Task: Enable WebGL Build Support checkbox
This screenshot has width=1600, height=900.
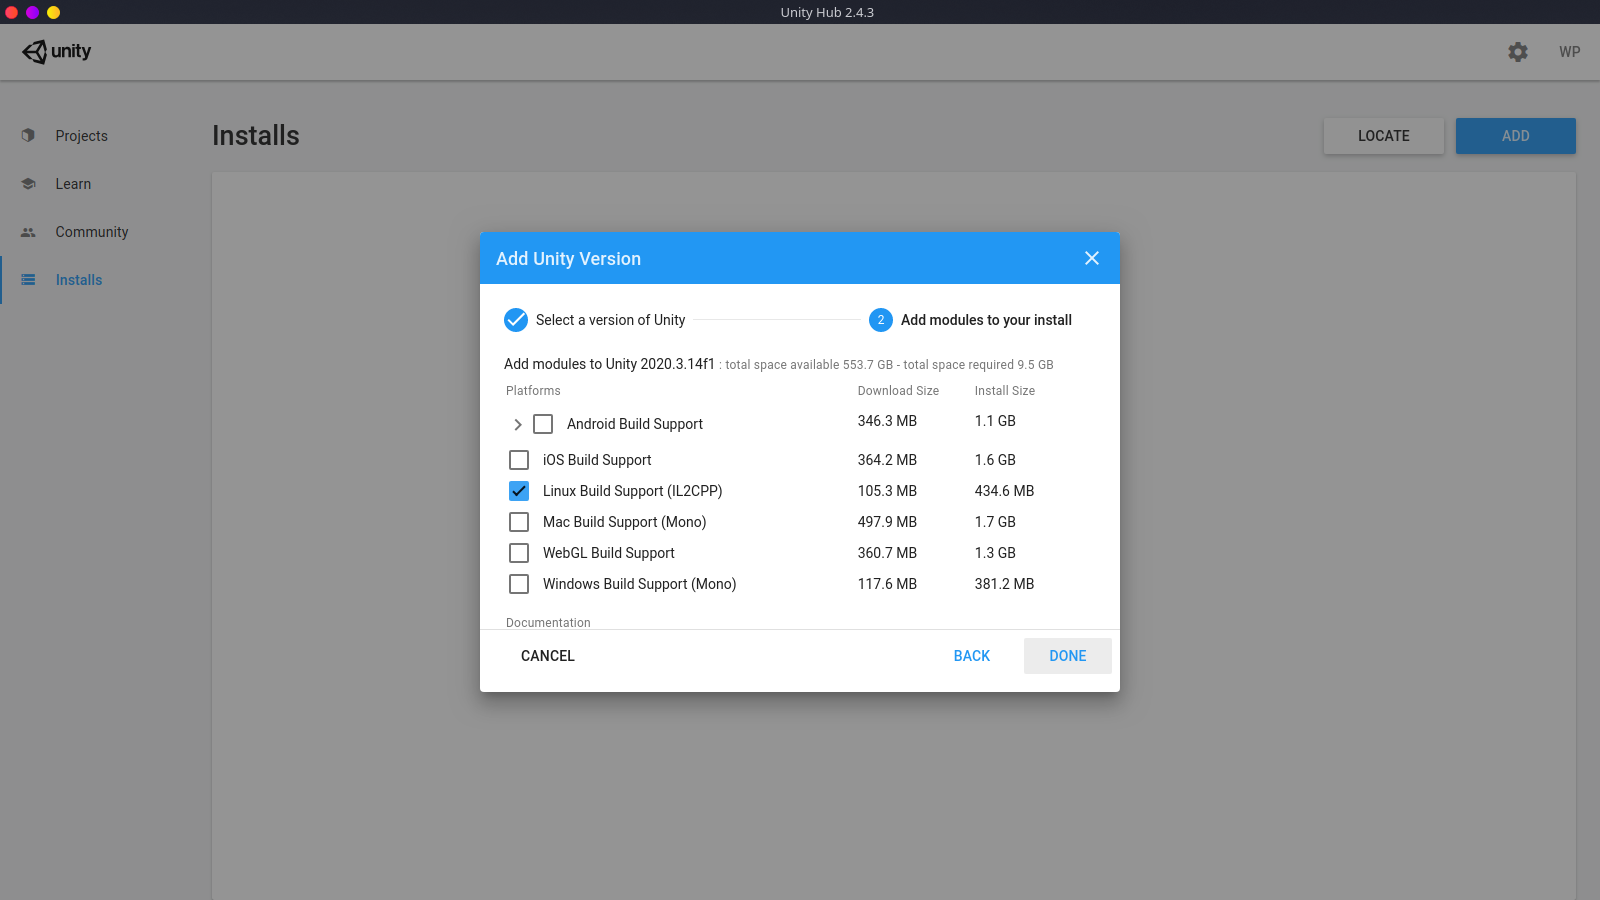Action: 519,553
